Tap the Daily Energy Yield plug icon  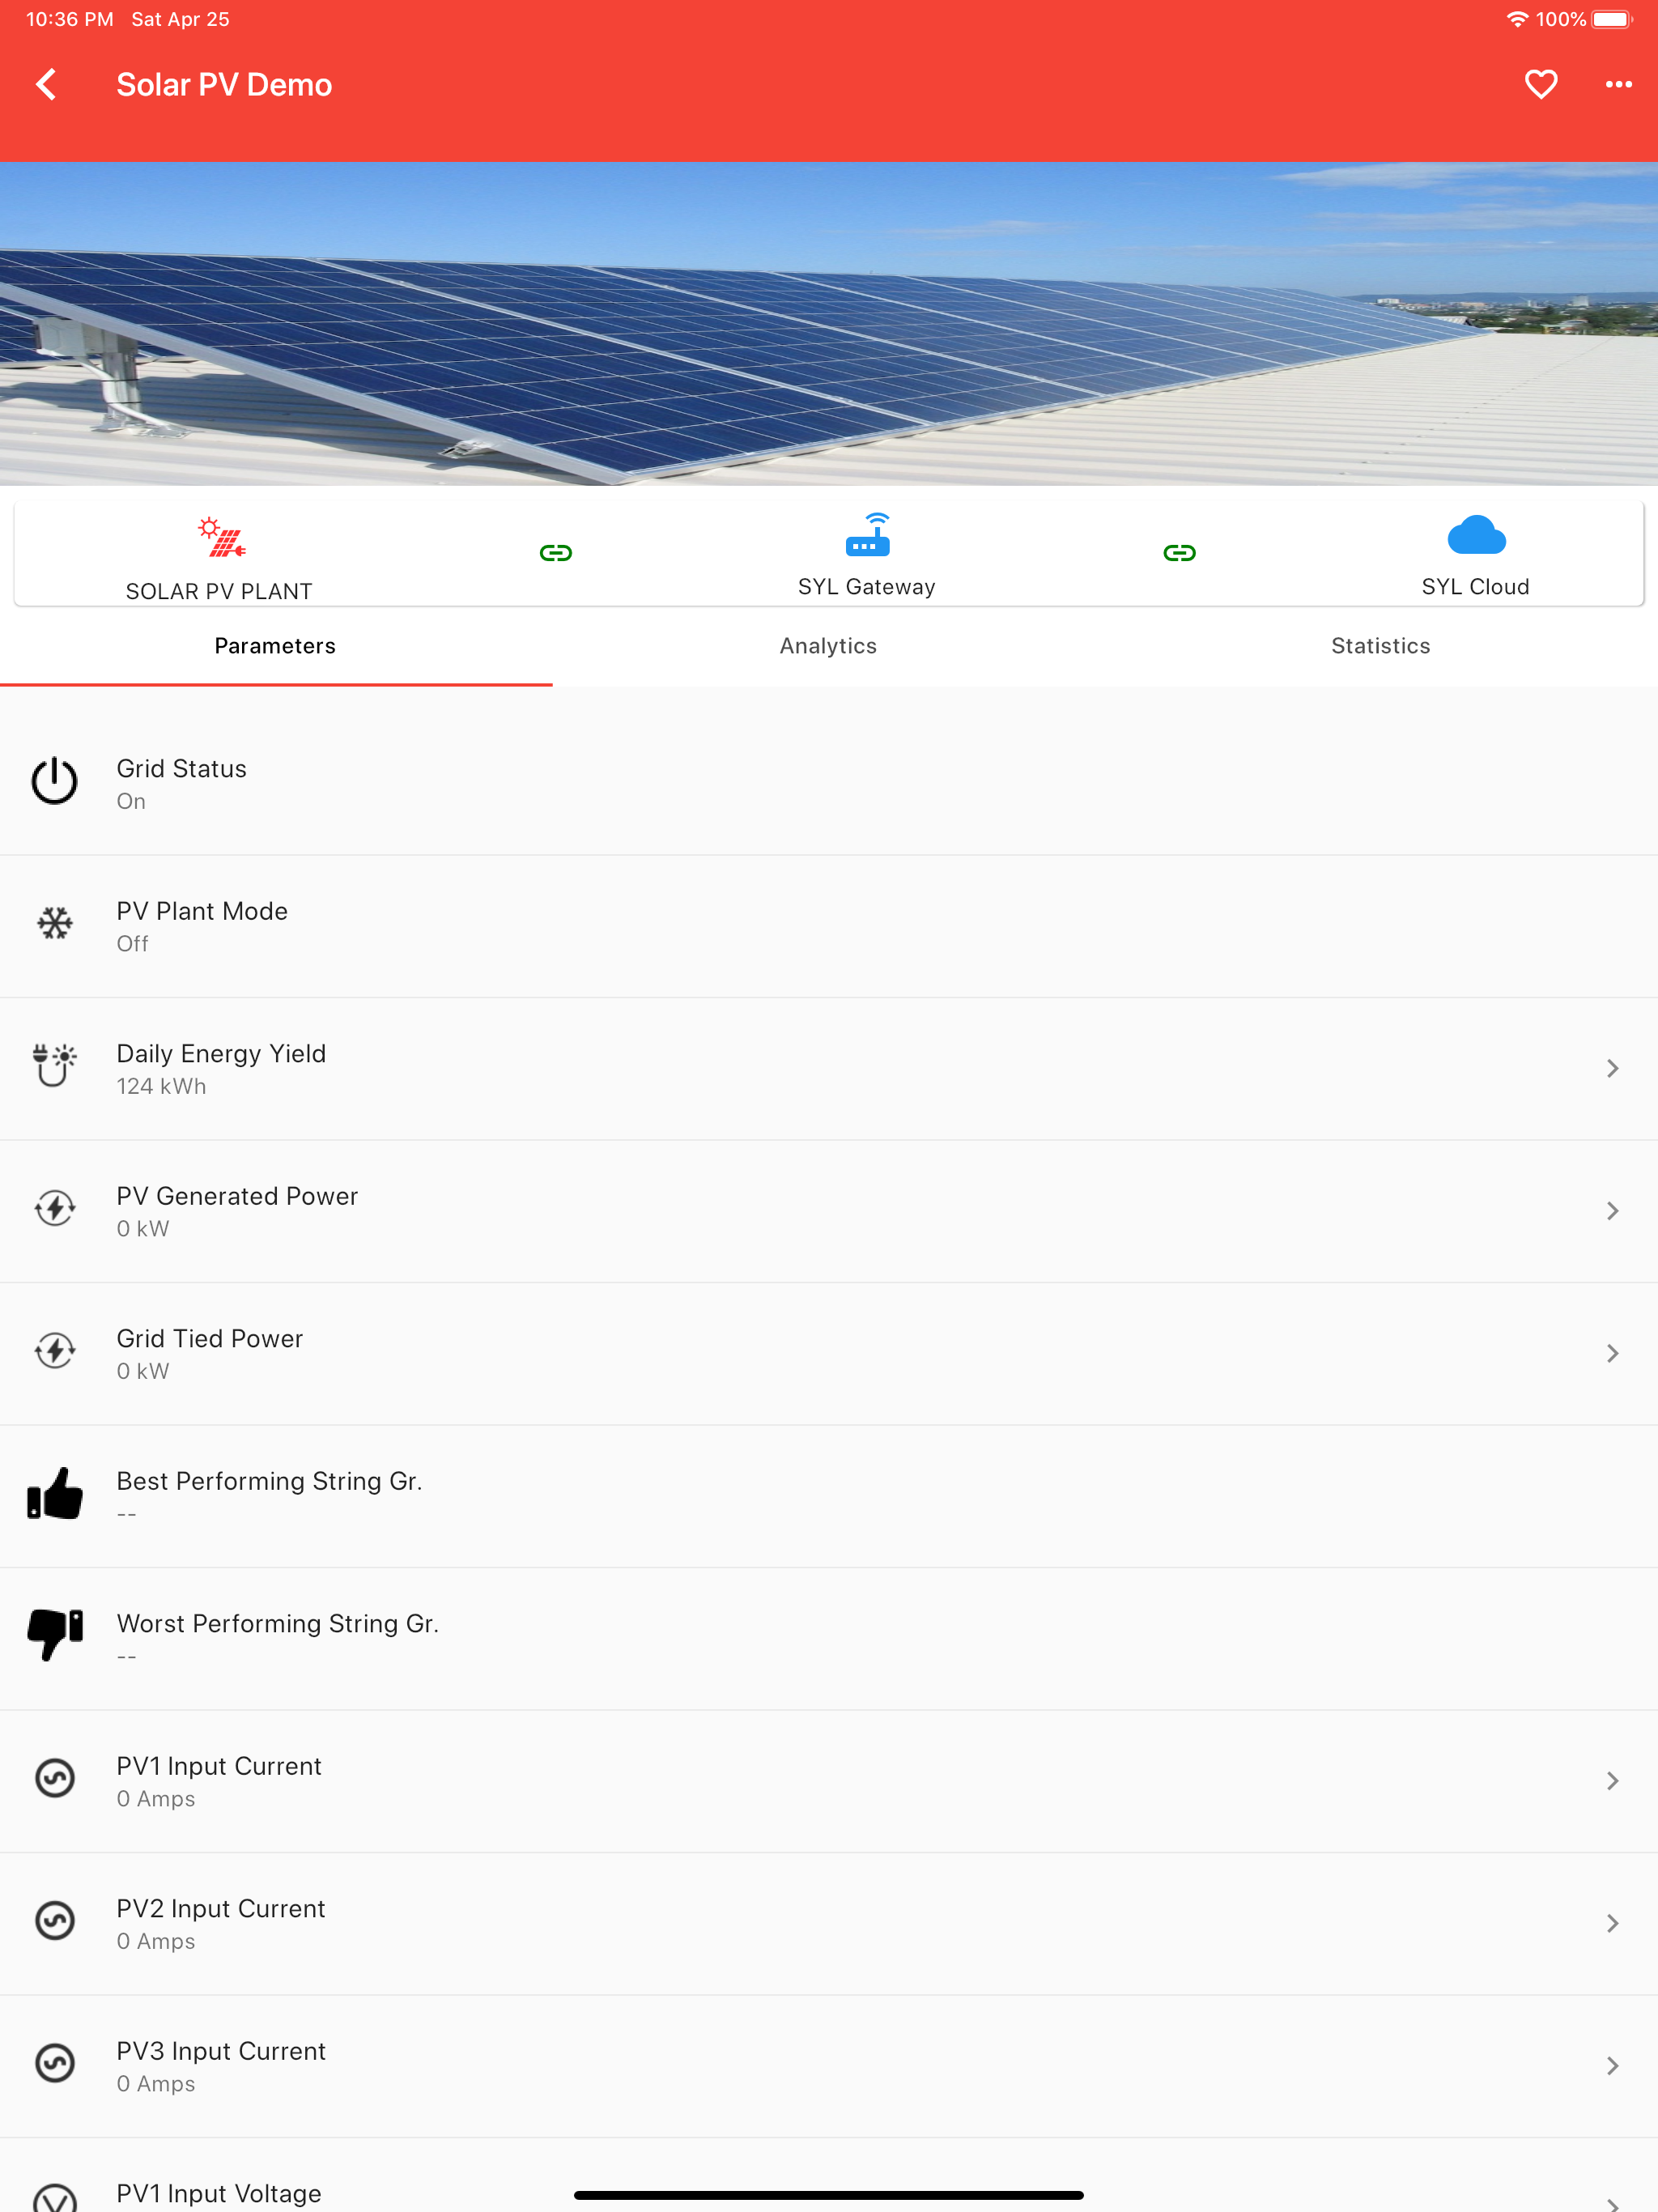[x=55, y=1066]
